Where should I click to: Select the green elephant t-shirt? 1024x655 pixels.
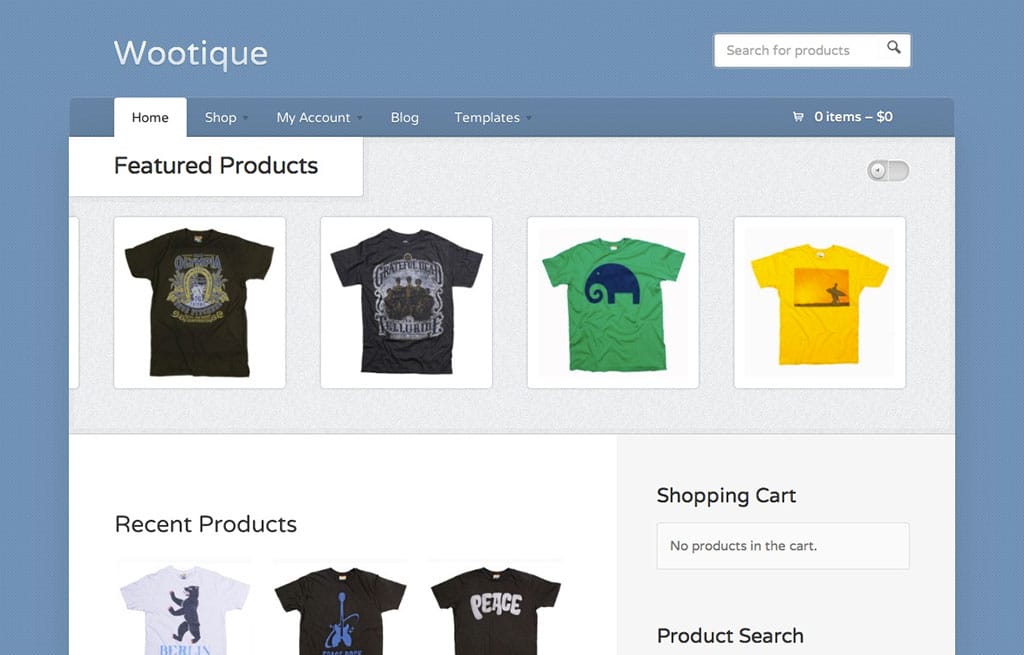tap(613, 302)
